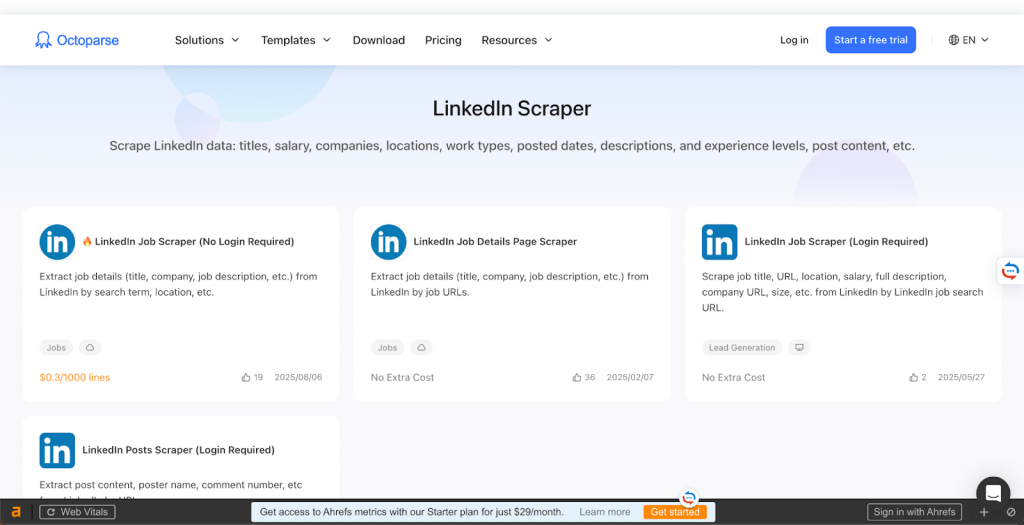Screen dimensions: 1024x525
Task: Click cloud icon on No Login Required card
Action: pos(90,347)
